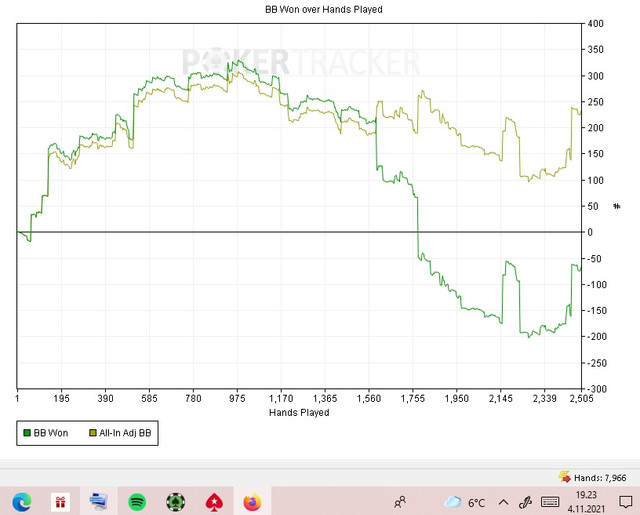The height and width of the screenshot is (515, 640).
Task: Click the people icon in system tray
Action: [x=400, y=502]
